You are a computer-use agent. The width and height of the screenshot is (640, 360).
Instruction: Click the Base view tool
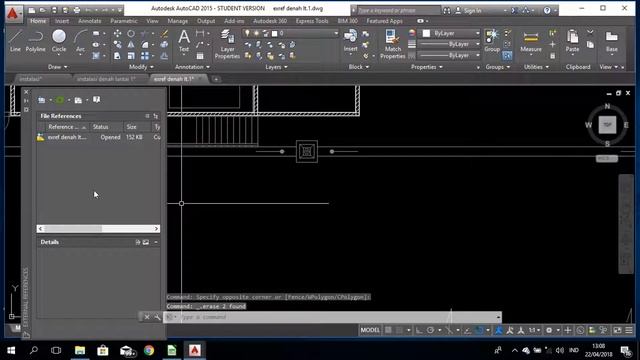tap(611, 41)
